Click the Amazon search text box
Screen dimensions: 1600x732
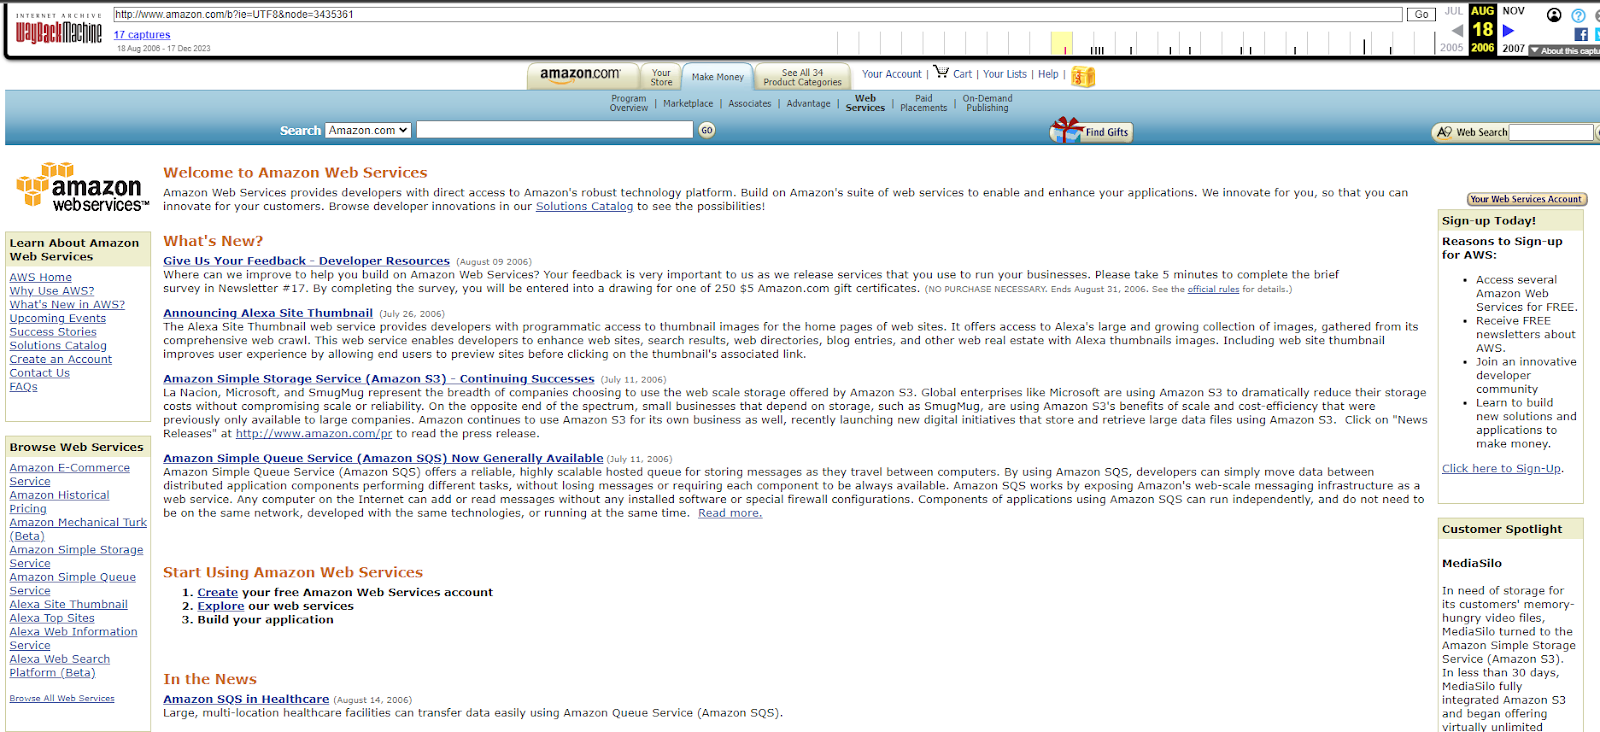tap(554, 130)
